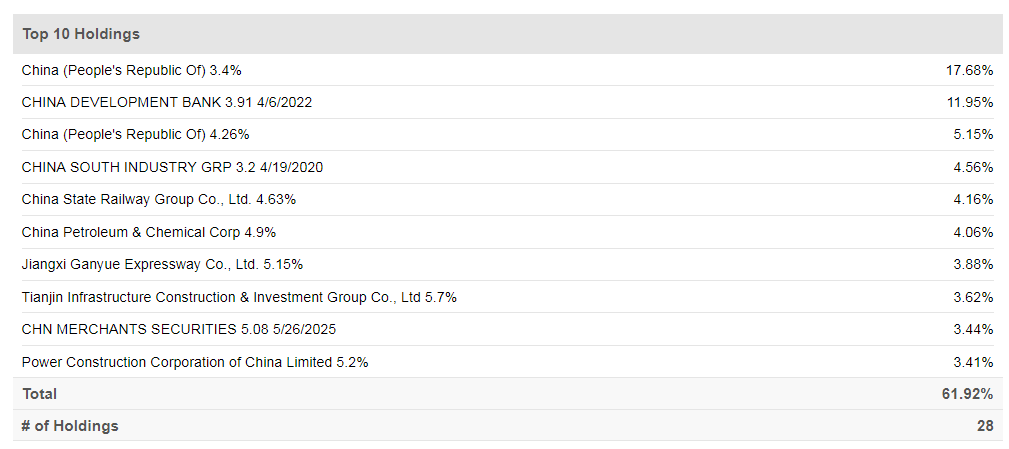Viewport: 1009px width, 449px height.
Task: Select Power Construction Corporation of China holding
Action: (x=195, y=362)
